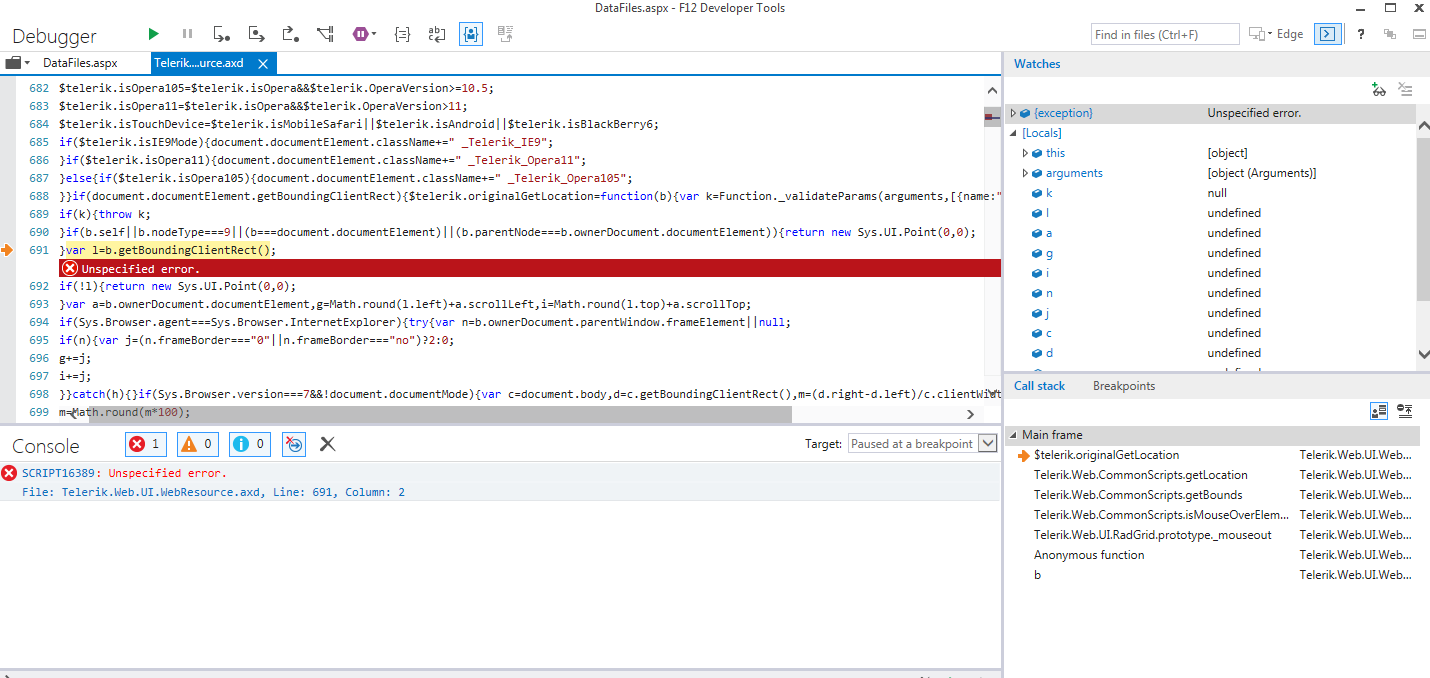1430x678 pixels.
Task: Click the Delete all watches icon
Action: pos(1405,90)
